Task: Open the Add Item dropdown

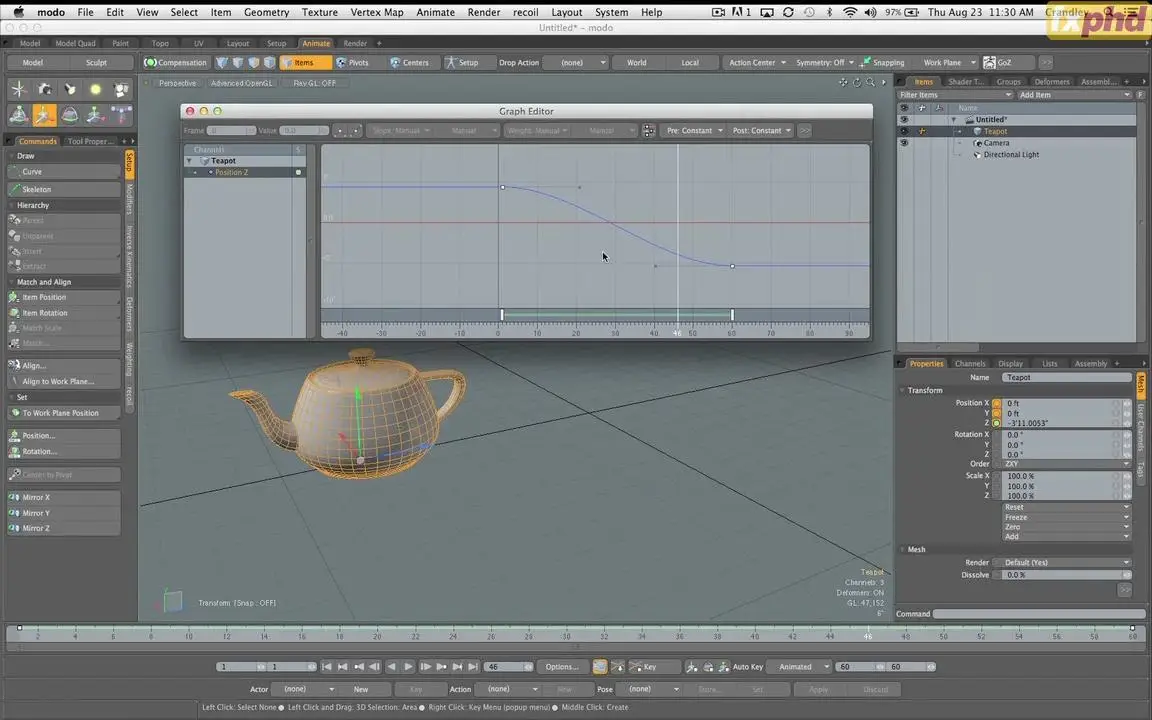Action: (x=1074, y=95)
